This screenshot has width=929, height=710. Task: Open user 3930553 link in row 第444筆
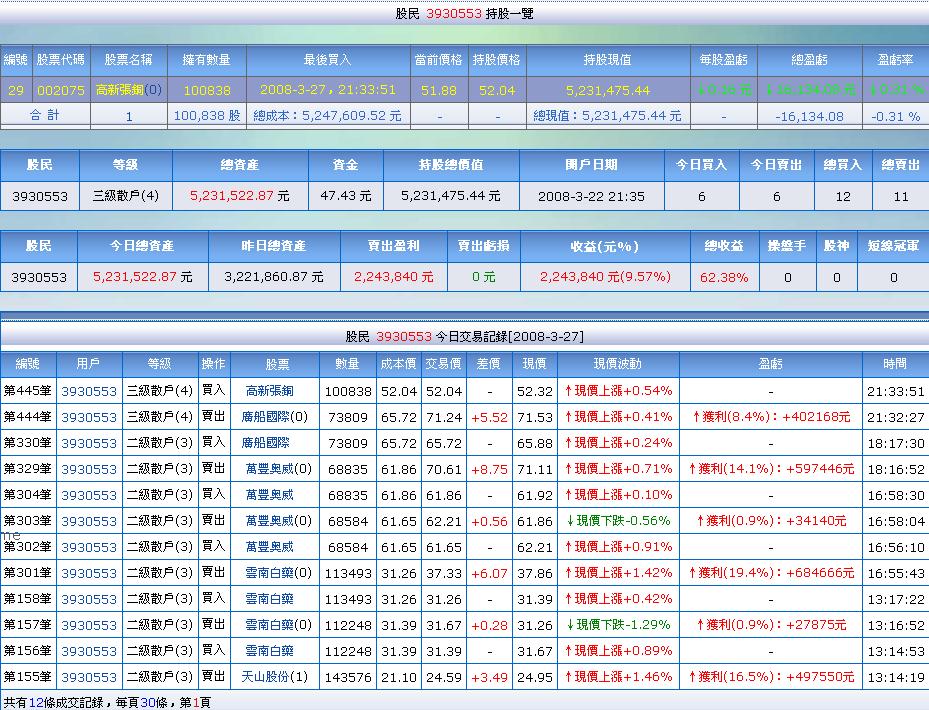pos(89,417)
